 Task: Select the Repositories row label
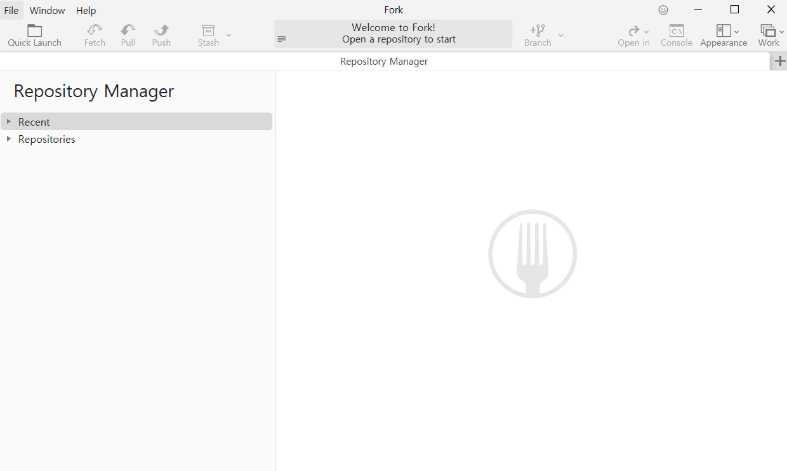[x=47, y=139]
